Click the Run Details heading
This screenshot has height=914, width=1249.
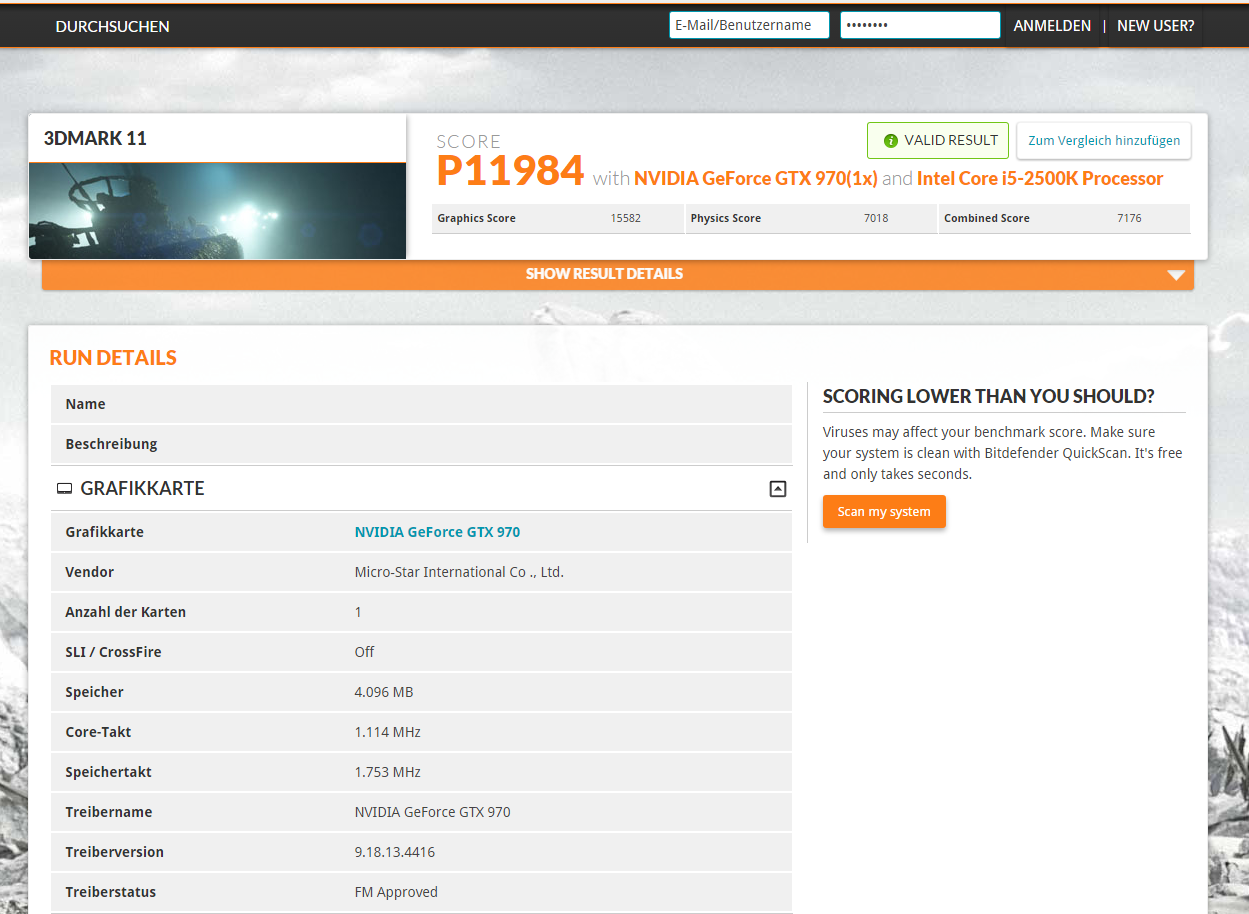(113, 358)
